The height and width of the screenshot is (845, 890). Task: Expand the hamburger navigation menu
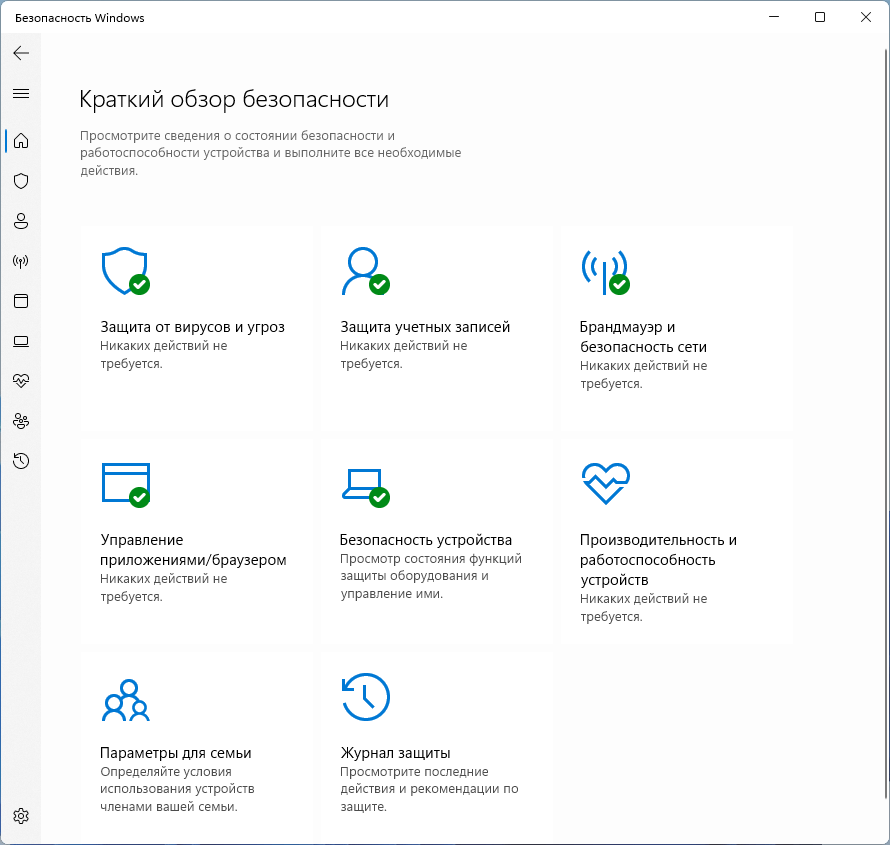(x=21, y=93)
